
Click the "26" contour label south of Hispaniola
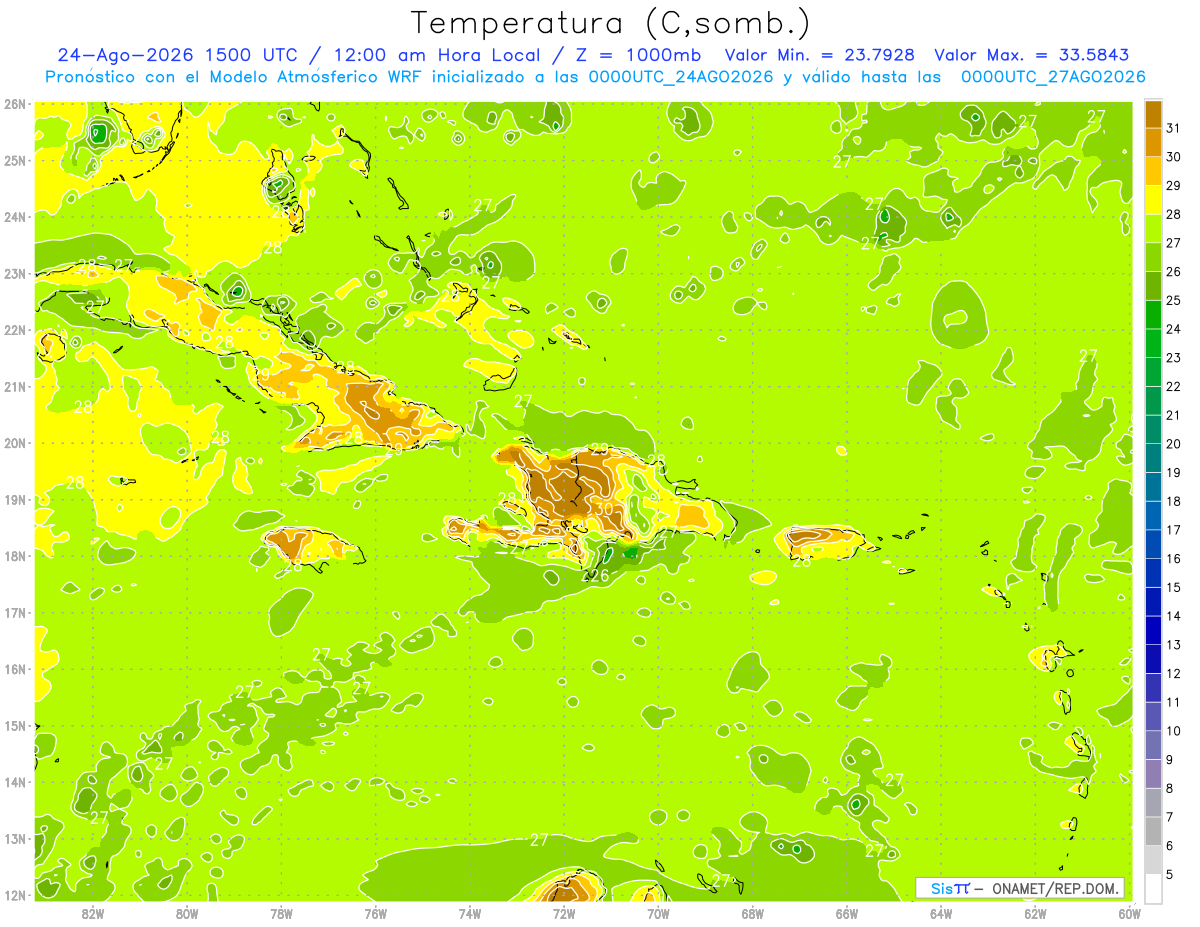click(x=598, y=575)
